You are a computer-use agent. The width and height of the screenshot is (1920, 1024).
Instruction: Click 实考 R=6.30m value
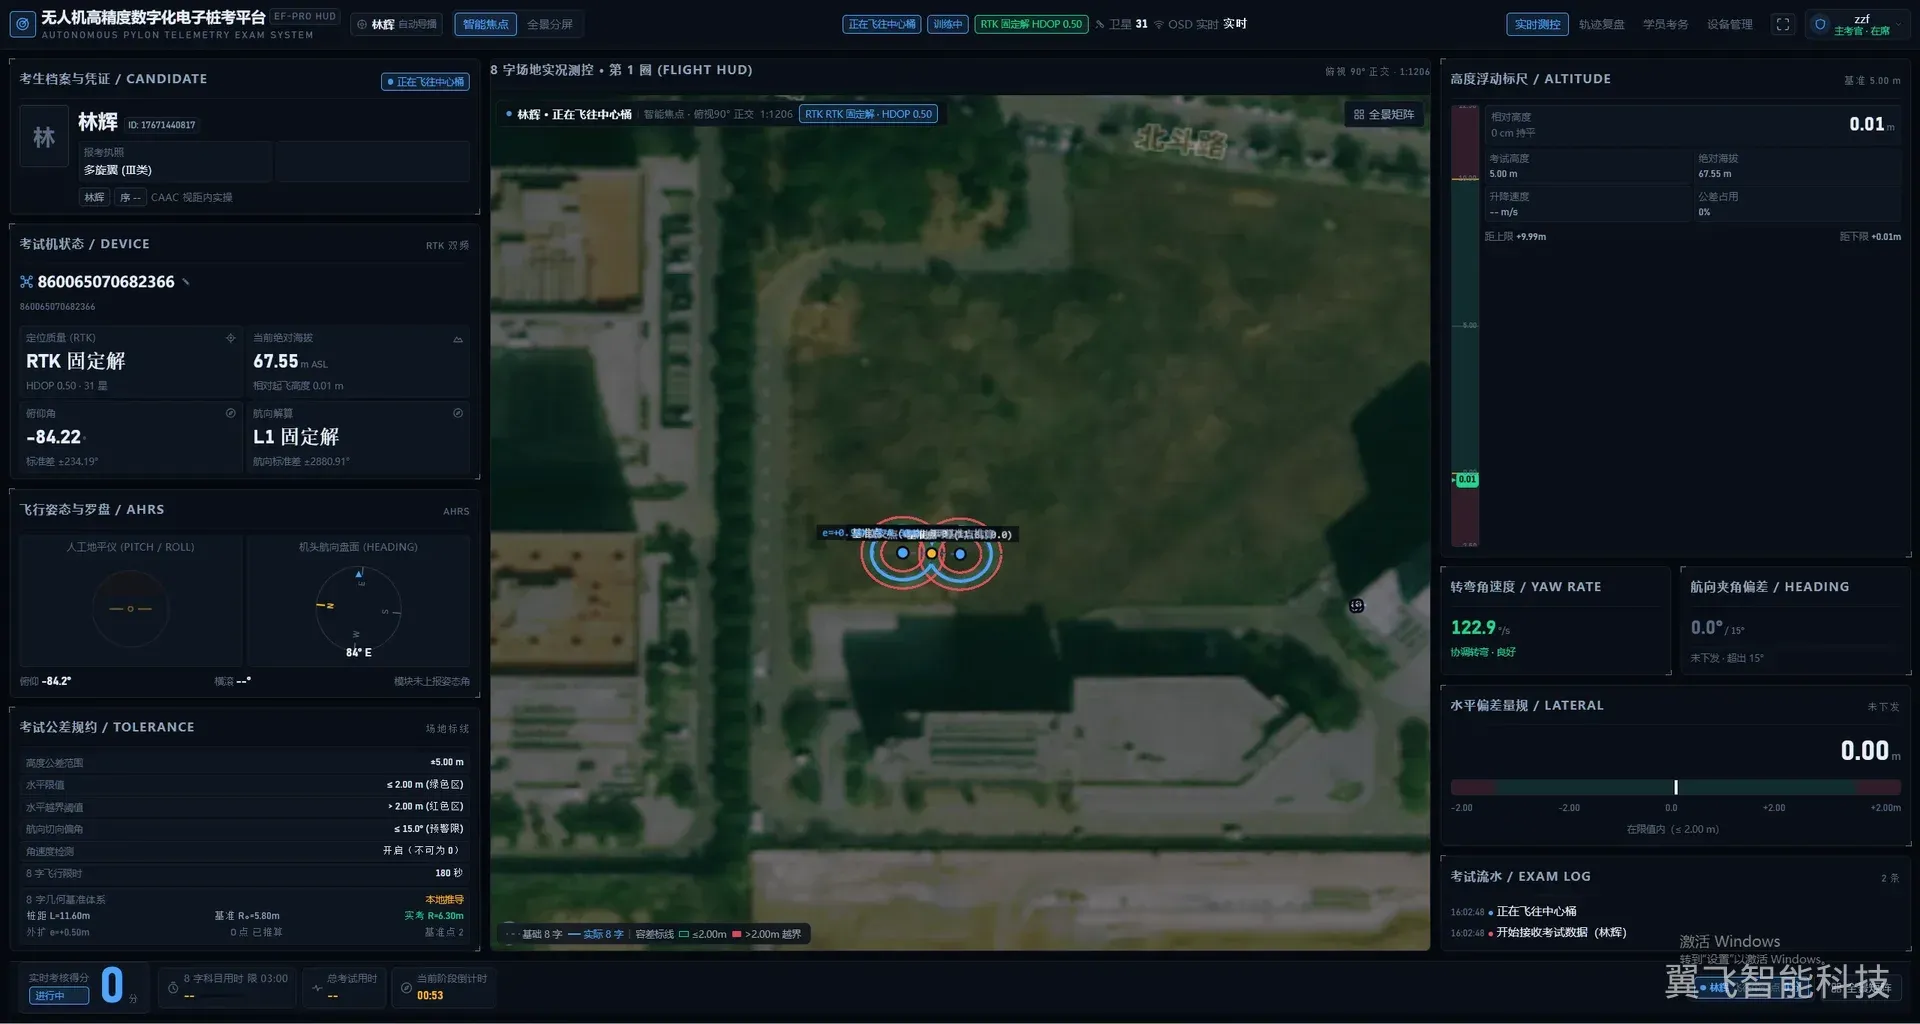(434, 916)
